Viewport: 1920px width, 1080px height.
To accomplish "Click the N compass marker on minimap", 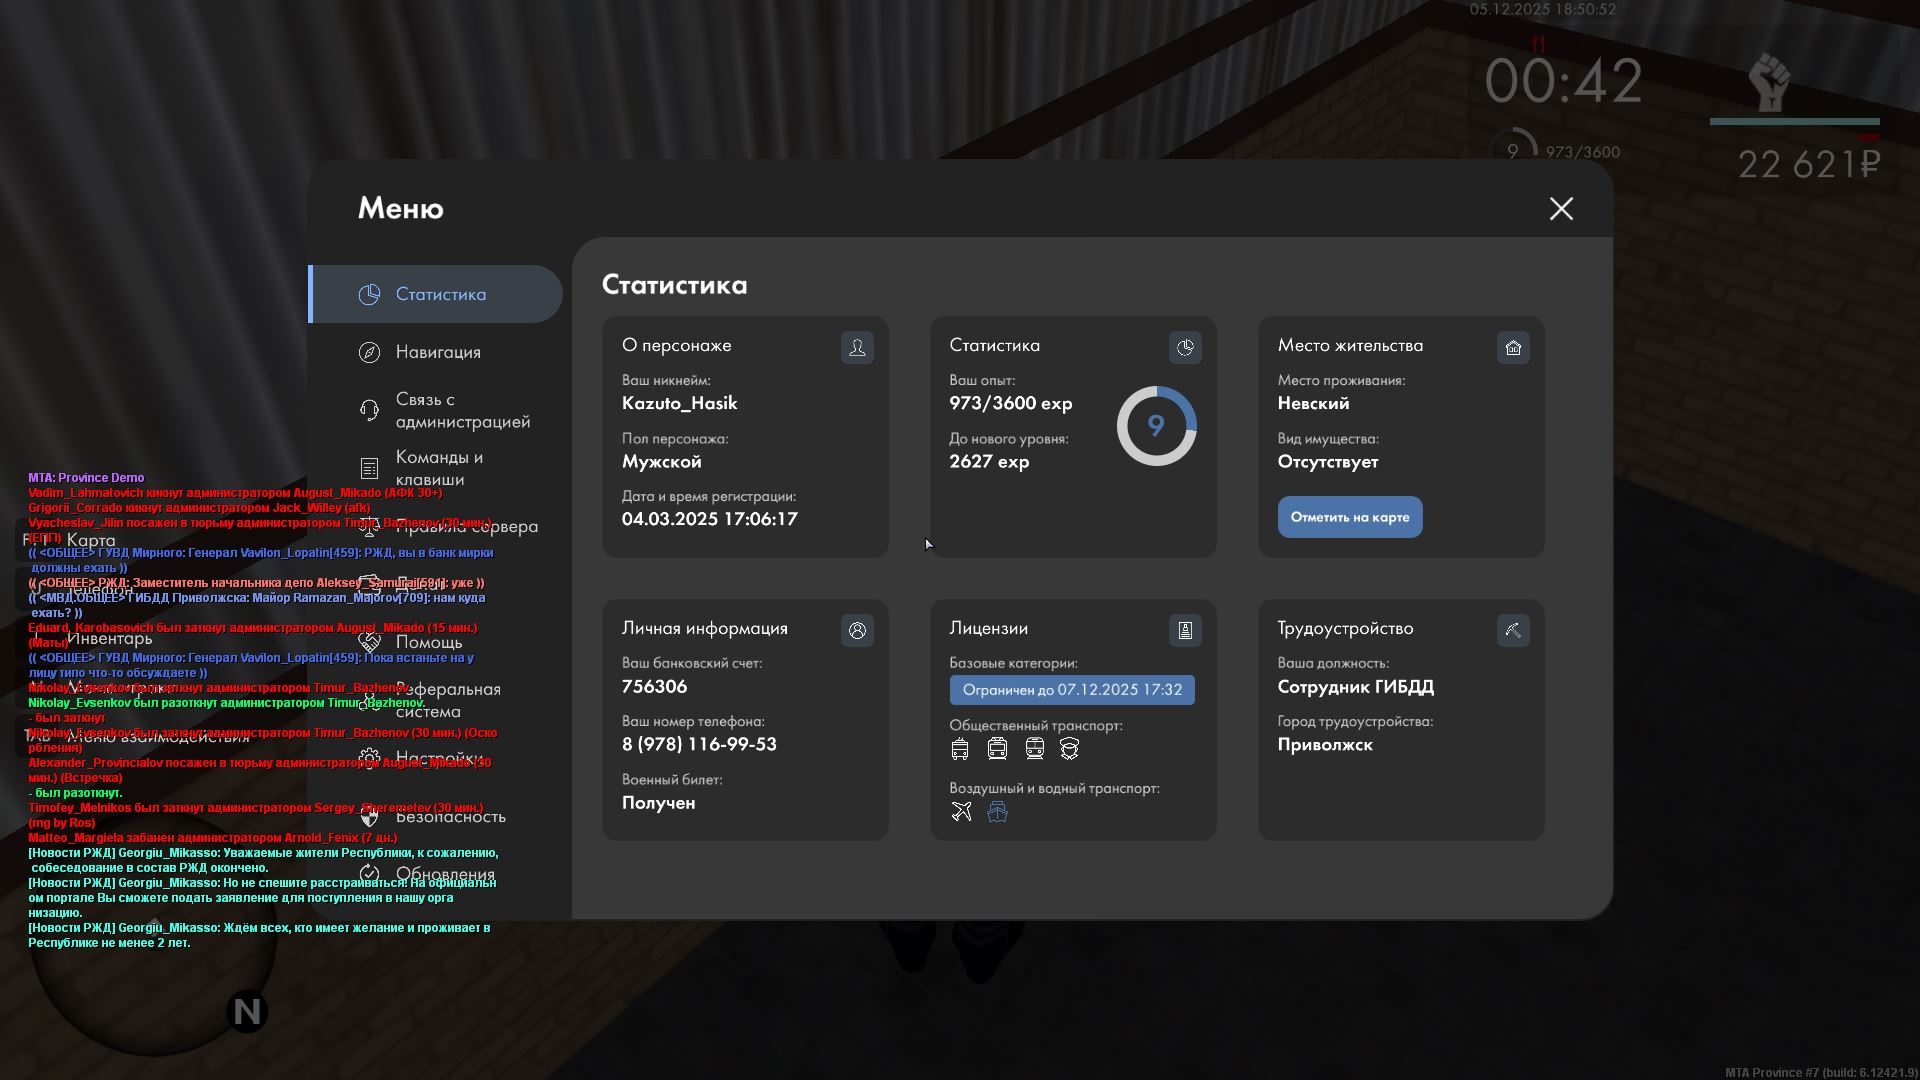I will coord(247,1012).
